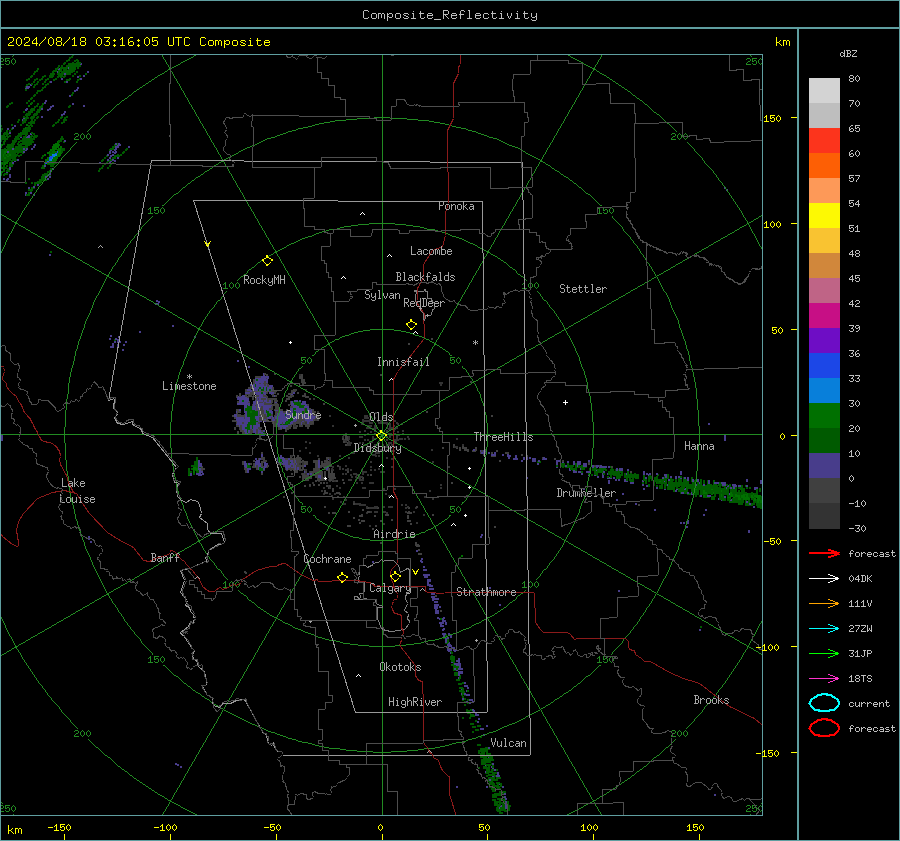Click the yellow diamond marker below Cochrane

click(x=343, y=578)
